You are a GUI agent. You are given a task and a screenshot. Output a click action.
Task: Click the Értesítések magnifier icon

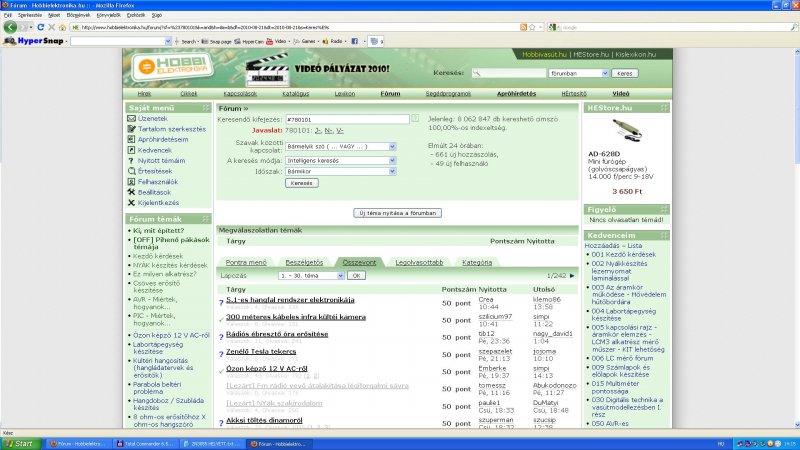131,171
